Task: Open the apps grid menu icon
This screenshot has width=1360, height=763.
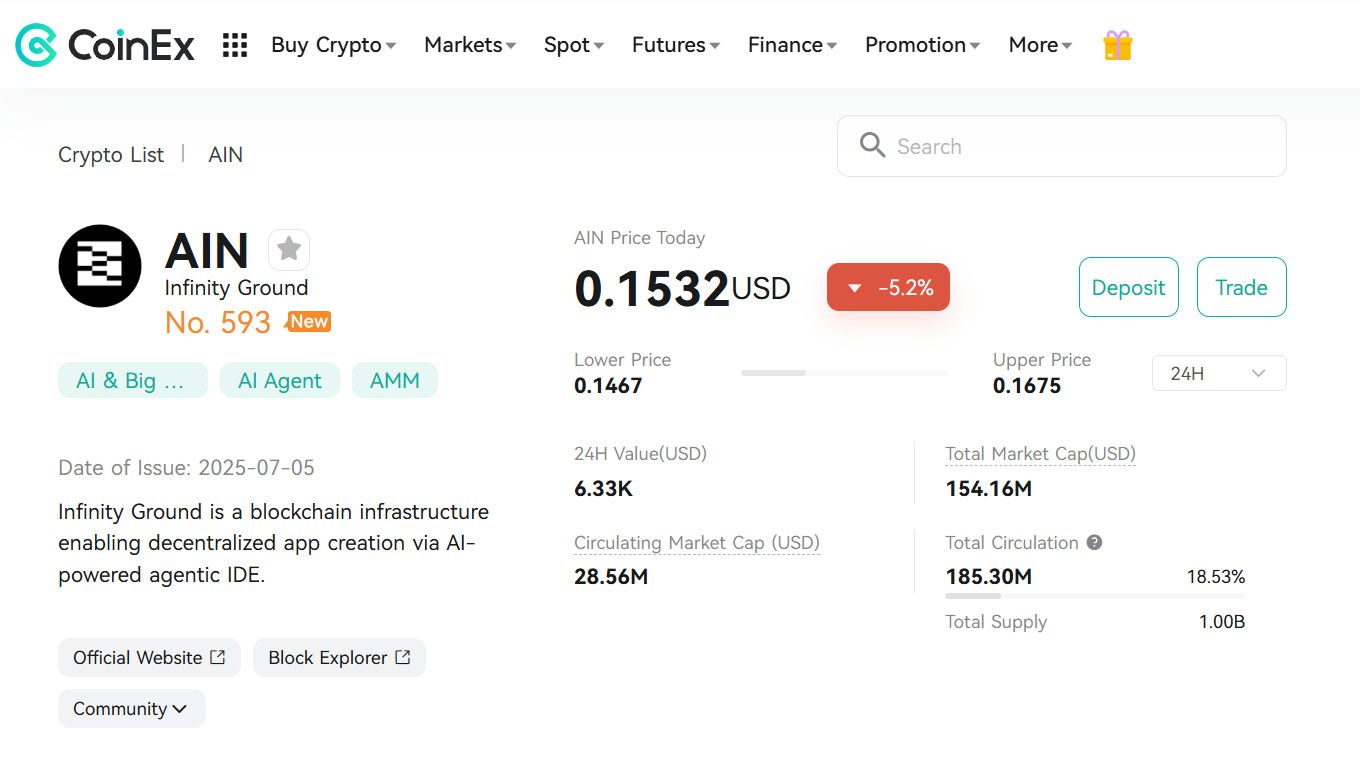Action: [235, 45]
